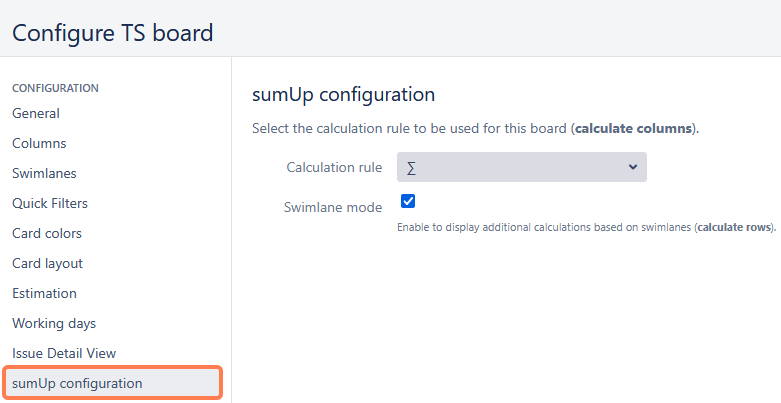Click the Configure TS board title
Screen dimensions: 781x403
[x=113, y=32]
